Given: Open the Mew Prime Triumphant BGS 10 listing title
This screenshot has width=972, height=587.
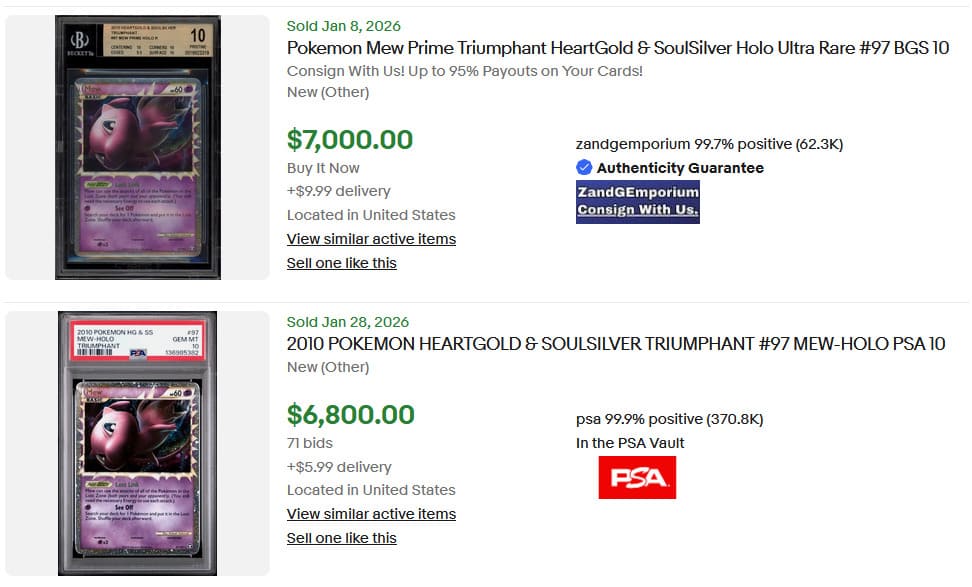Looking at the screenshot, I should pos(617,48).
